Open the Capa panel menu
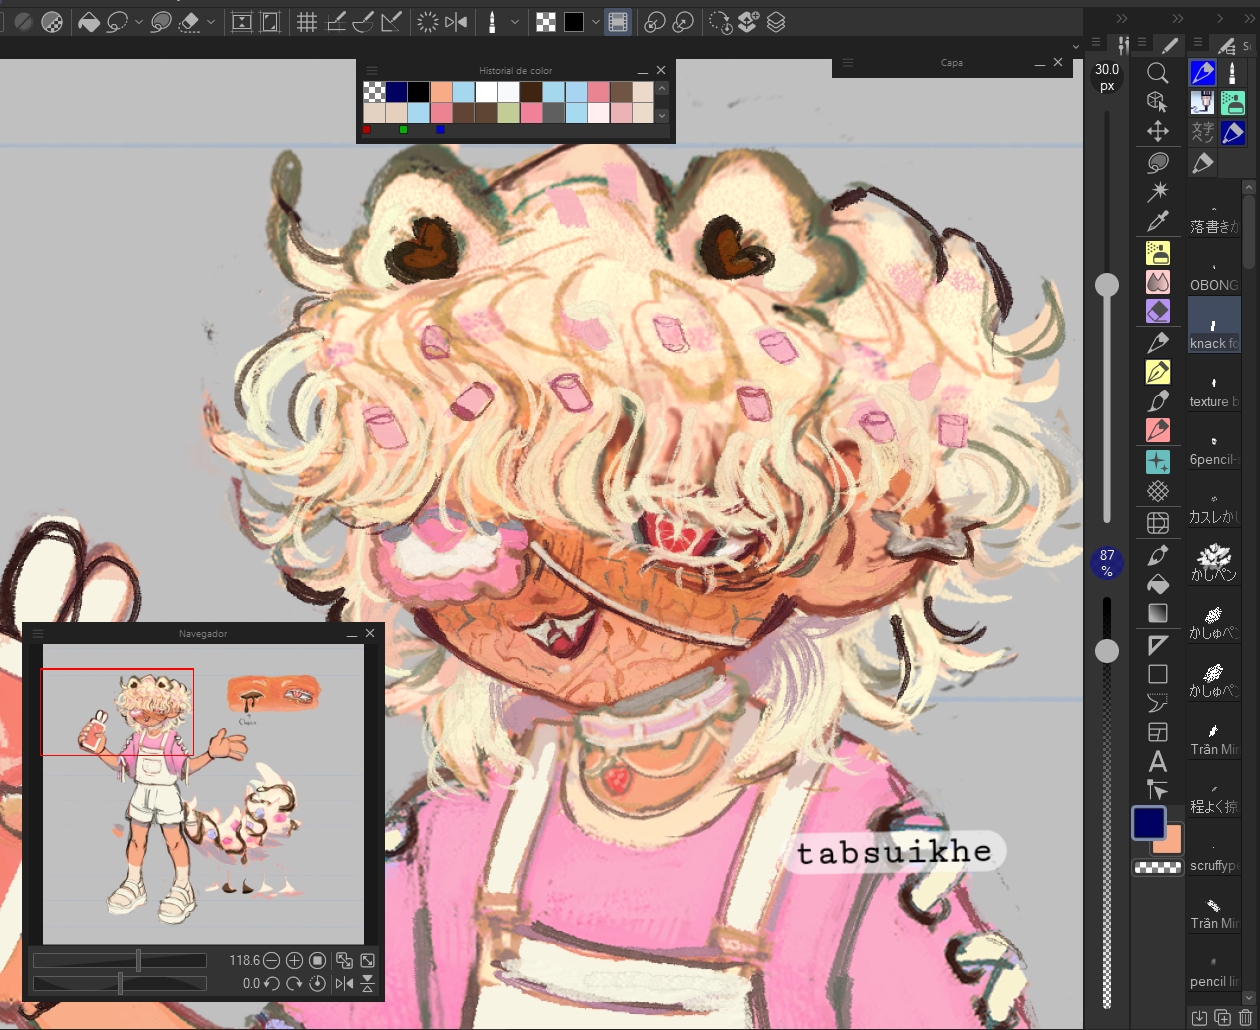 point(848,62)
